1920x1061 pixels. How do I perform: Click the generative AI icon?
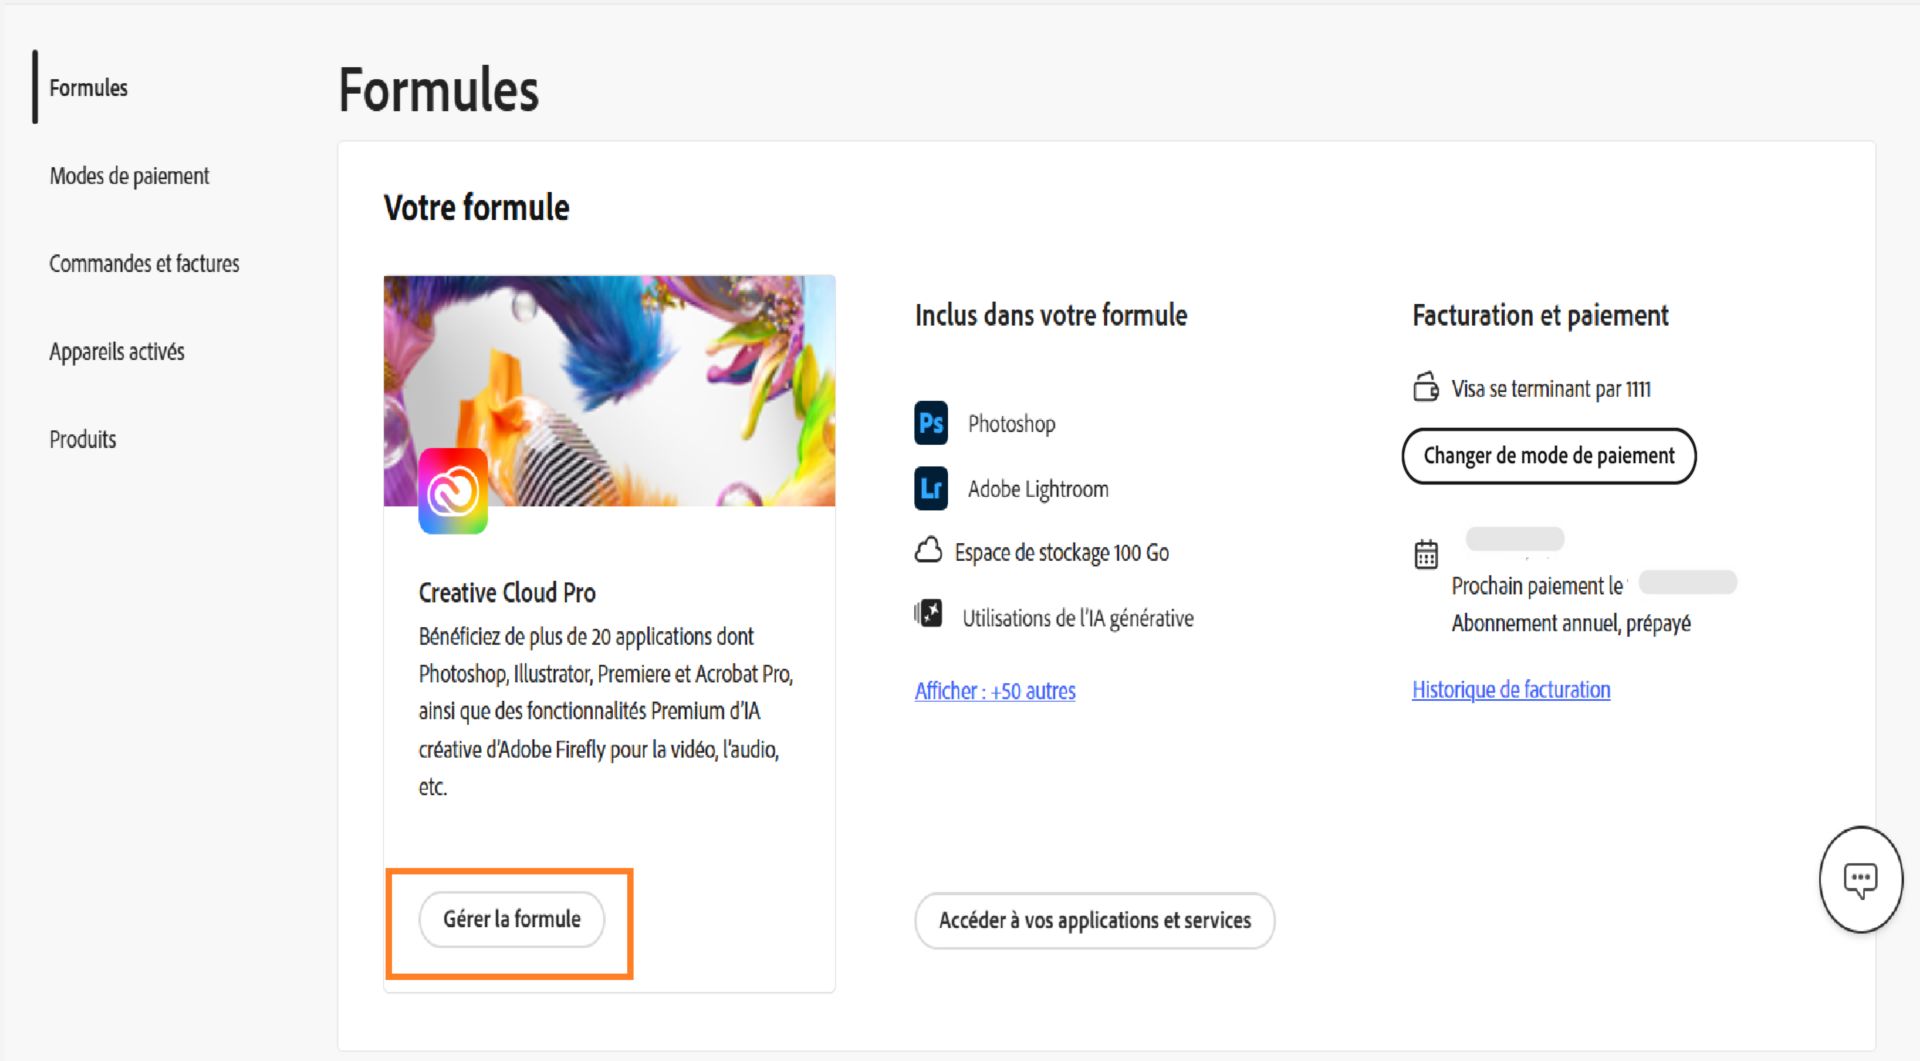click(x=929, y=613)
